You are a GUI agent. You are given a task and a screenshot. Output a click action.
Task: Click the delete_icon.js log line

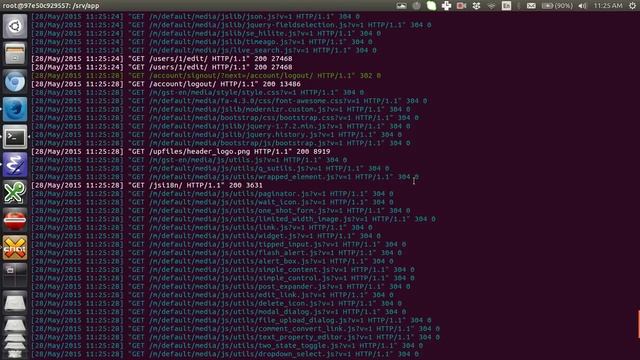click(x=217, y=303)
